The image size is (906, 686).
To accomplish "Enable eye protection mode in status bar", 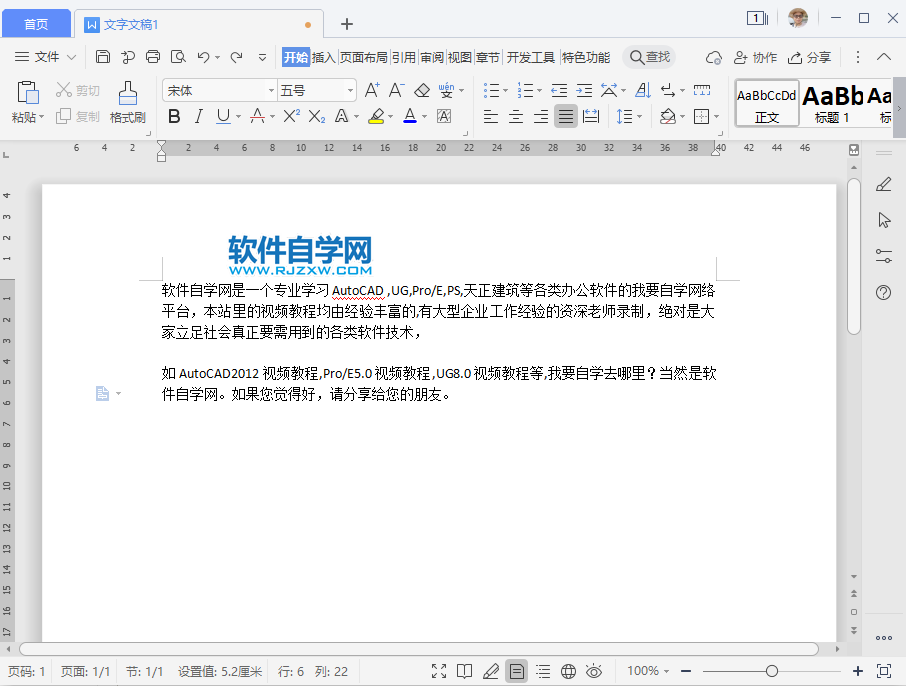I will click(x=594, y=671).
